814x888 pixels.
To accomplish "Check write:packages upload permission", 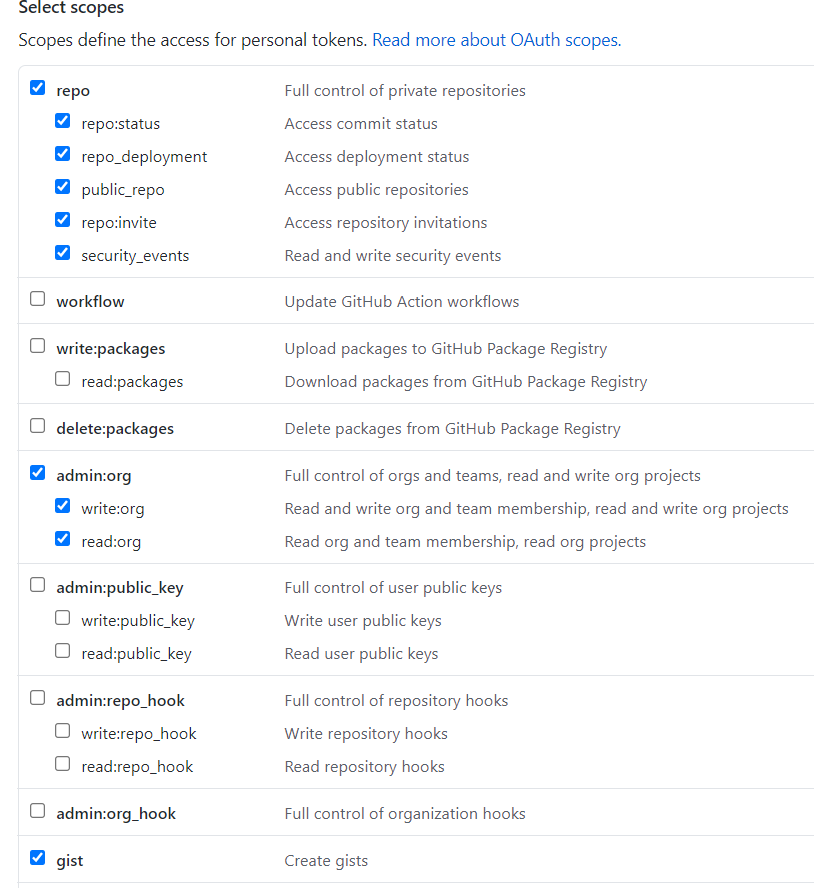I will coord(37,345).
